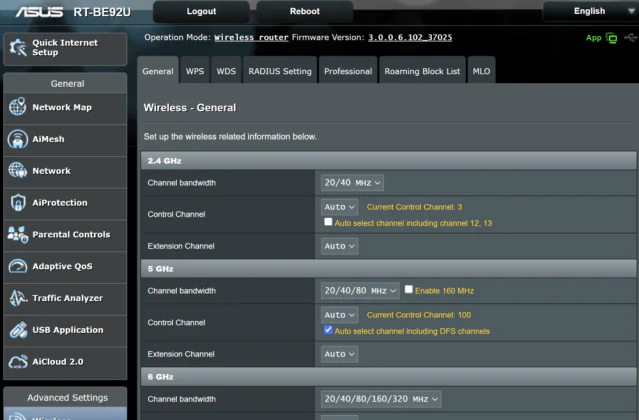
Task: Open the Quick Internet Setup icon
Action: pos(18,48)
